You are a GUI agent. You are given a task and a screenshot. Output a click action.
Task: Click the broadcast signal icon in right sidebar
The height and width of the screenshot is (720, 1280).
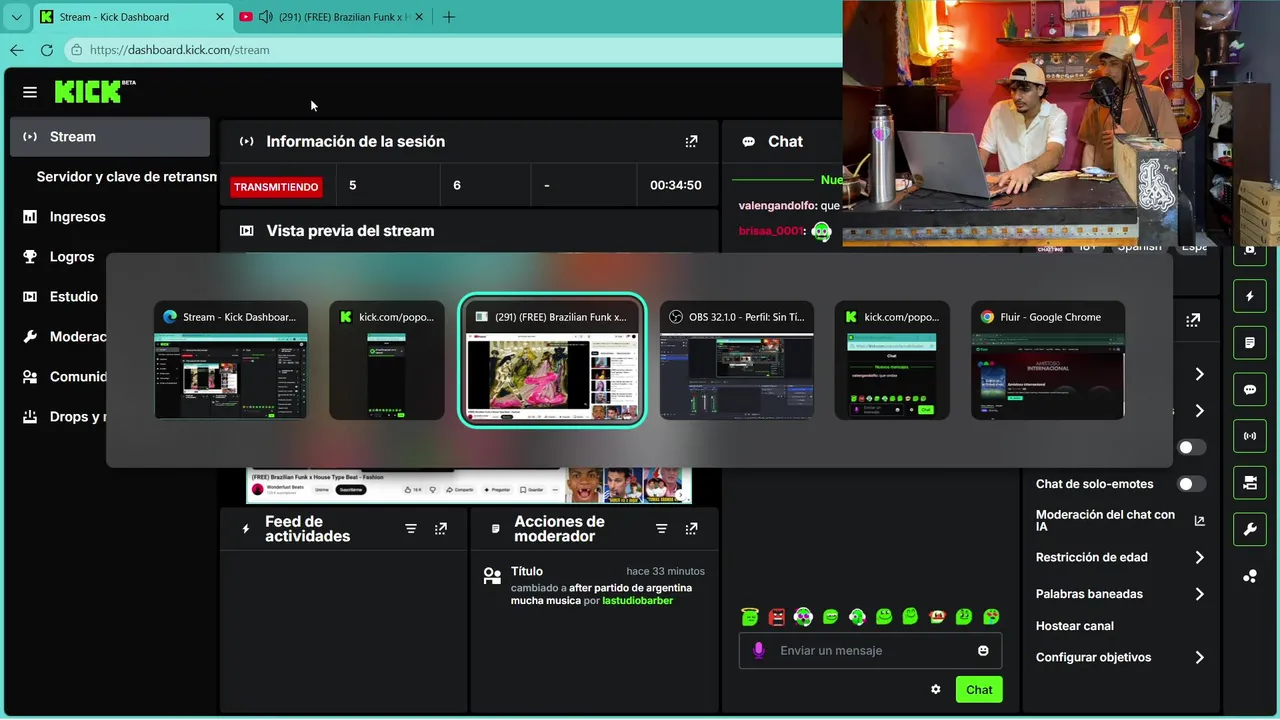(x=1250, y=436)
